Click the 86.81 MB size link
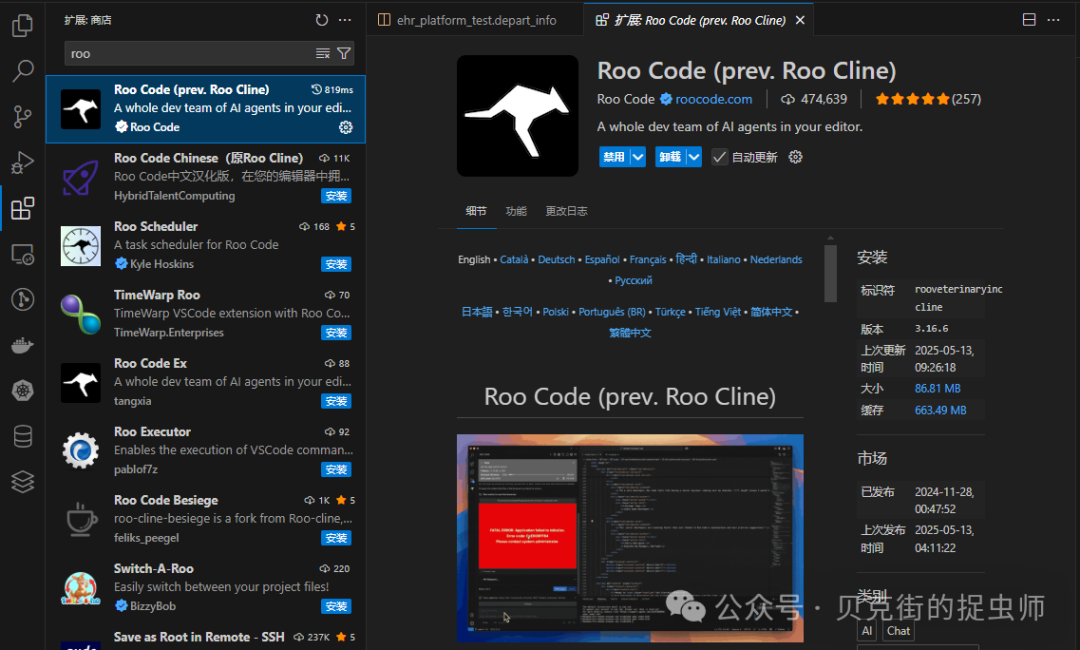 (x=937, y=389)
